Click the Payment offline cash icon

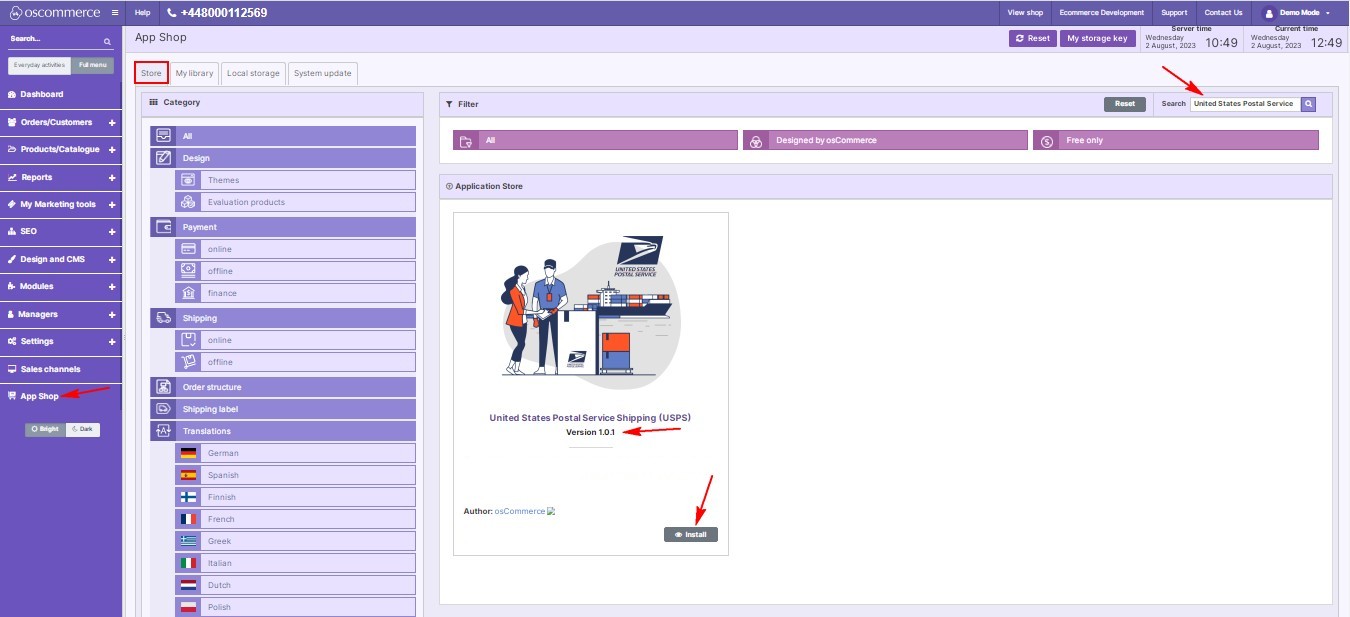tap(187, 271)
